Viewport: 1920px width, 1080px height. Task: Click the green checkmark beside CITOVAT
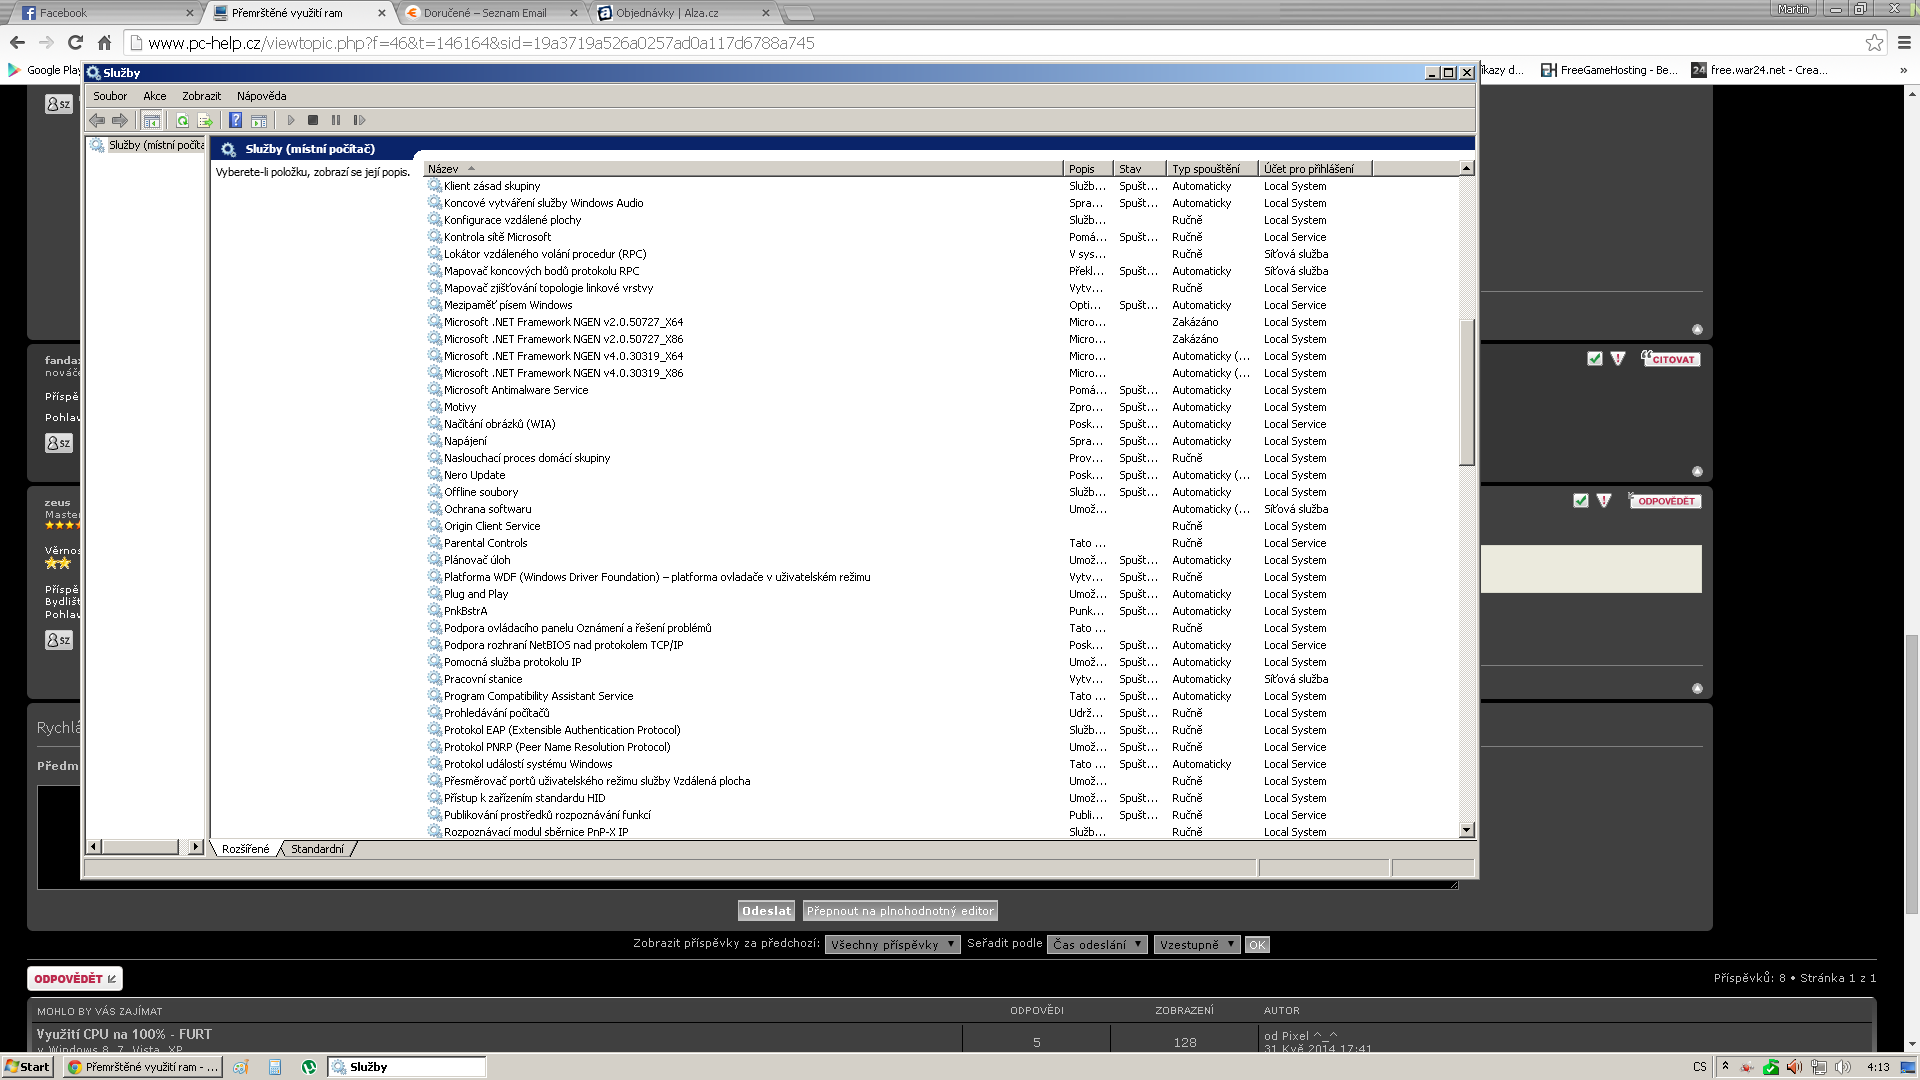1594,359
